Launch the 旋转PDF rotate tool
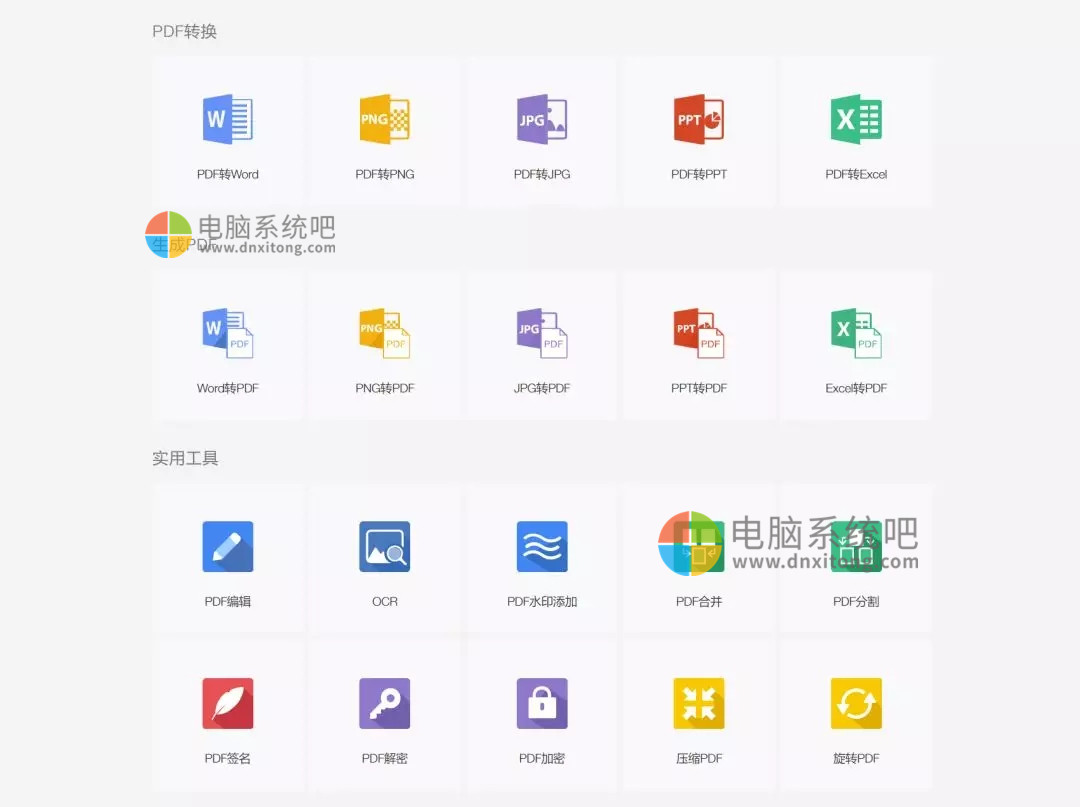Viewport: 1080px width, 807px height. 856,704
